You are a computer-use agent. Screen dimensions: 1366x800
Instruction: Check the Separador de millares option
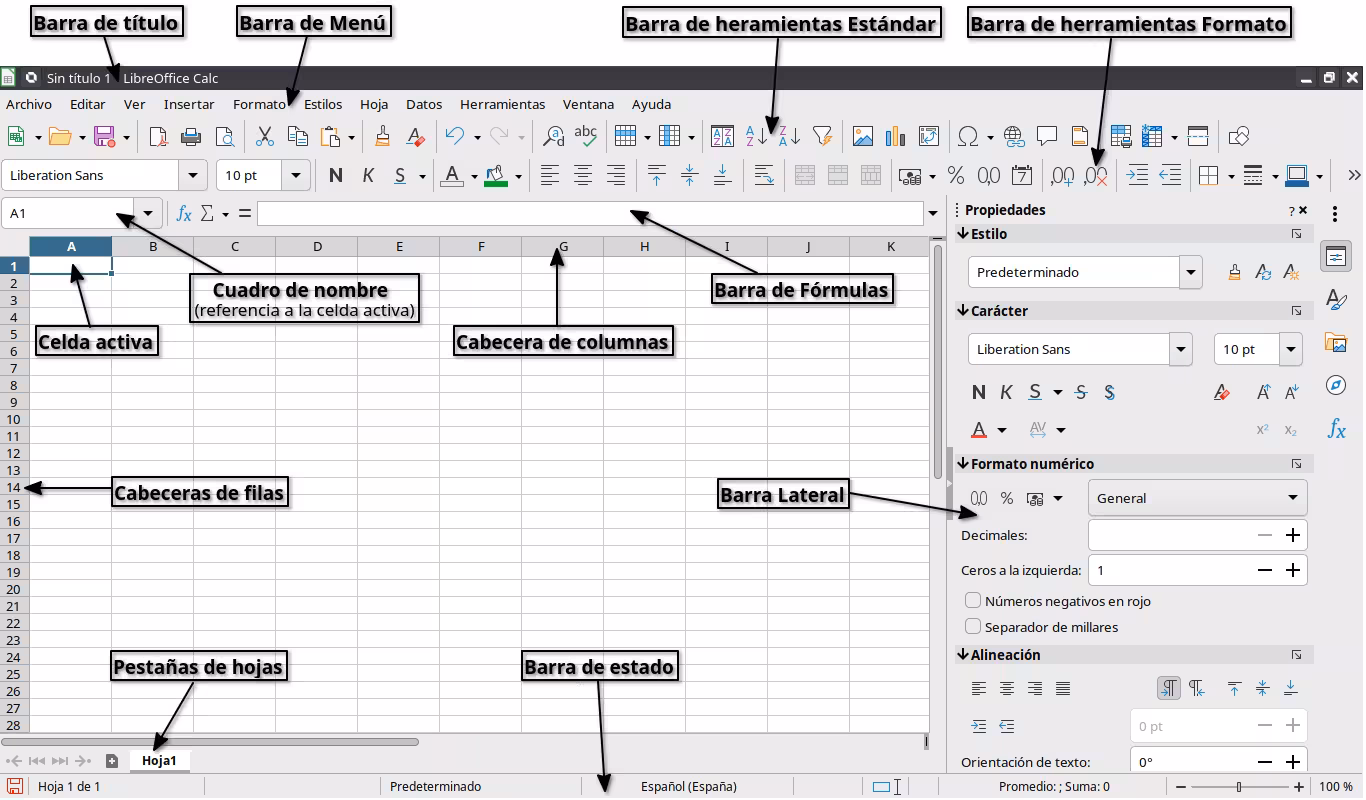tap(972, 627)
